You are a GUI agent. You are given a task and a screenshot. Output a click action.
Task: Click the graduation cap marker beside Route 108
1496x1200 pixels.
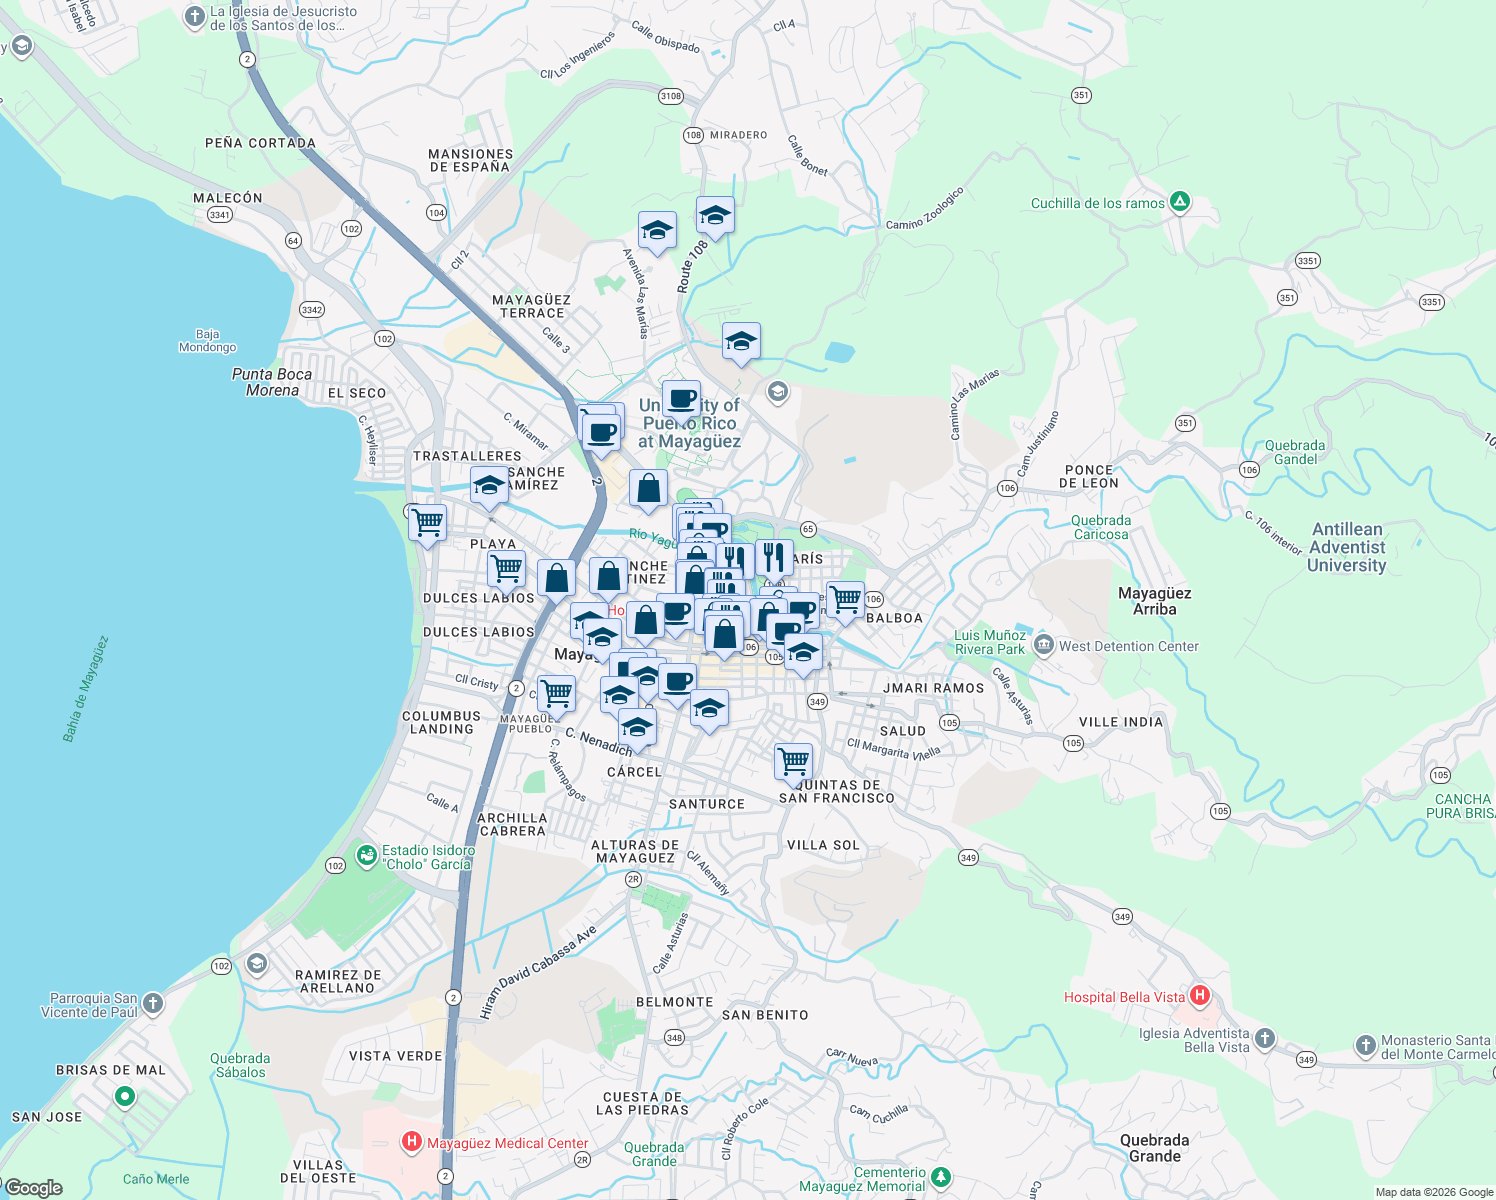coord(715,215)
